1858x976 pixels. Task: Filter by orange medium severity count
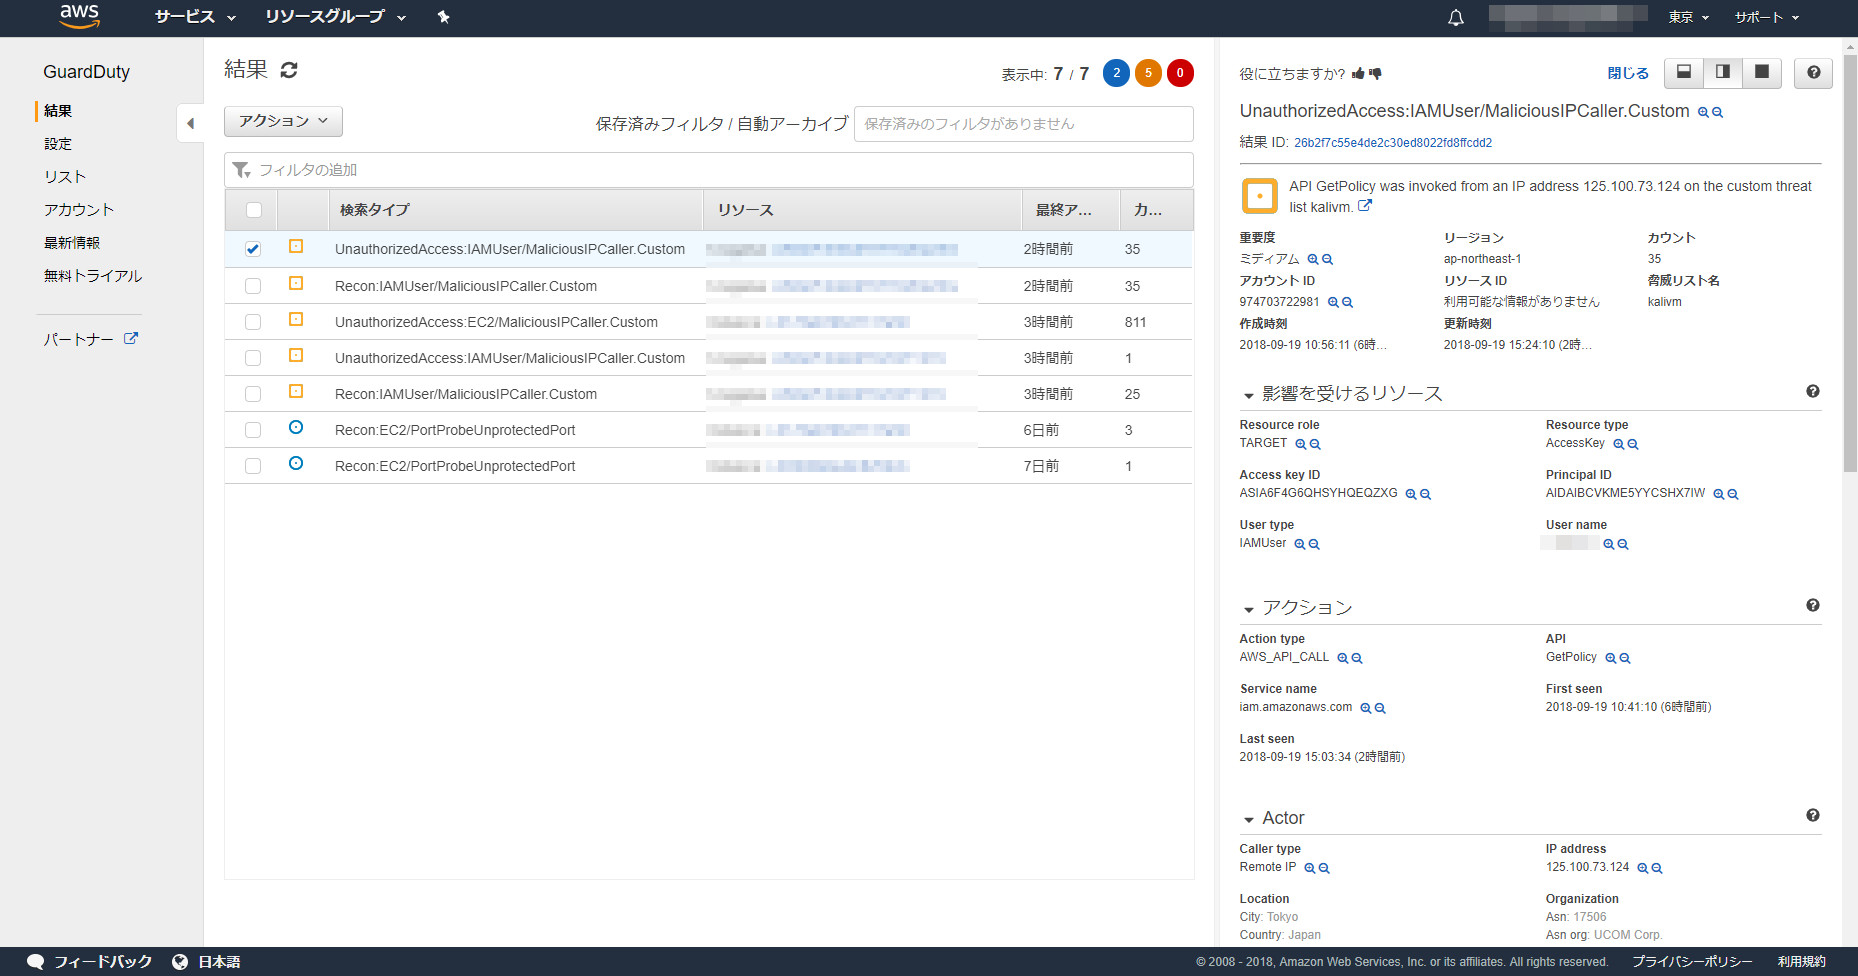(1148, 73)
